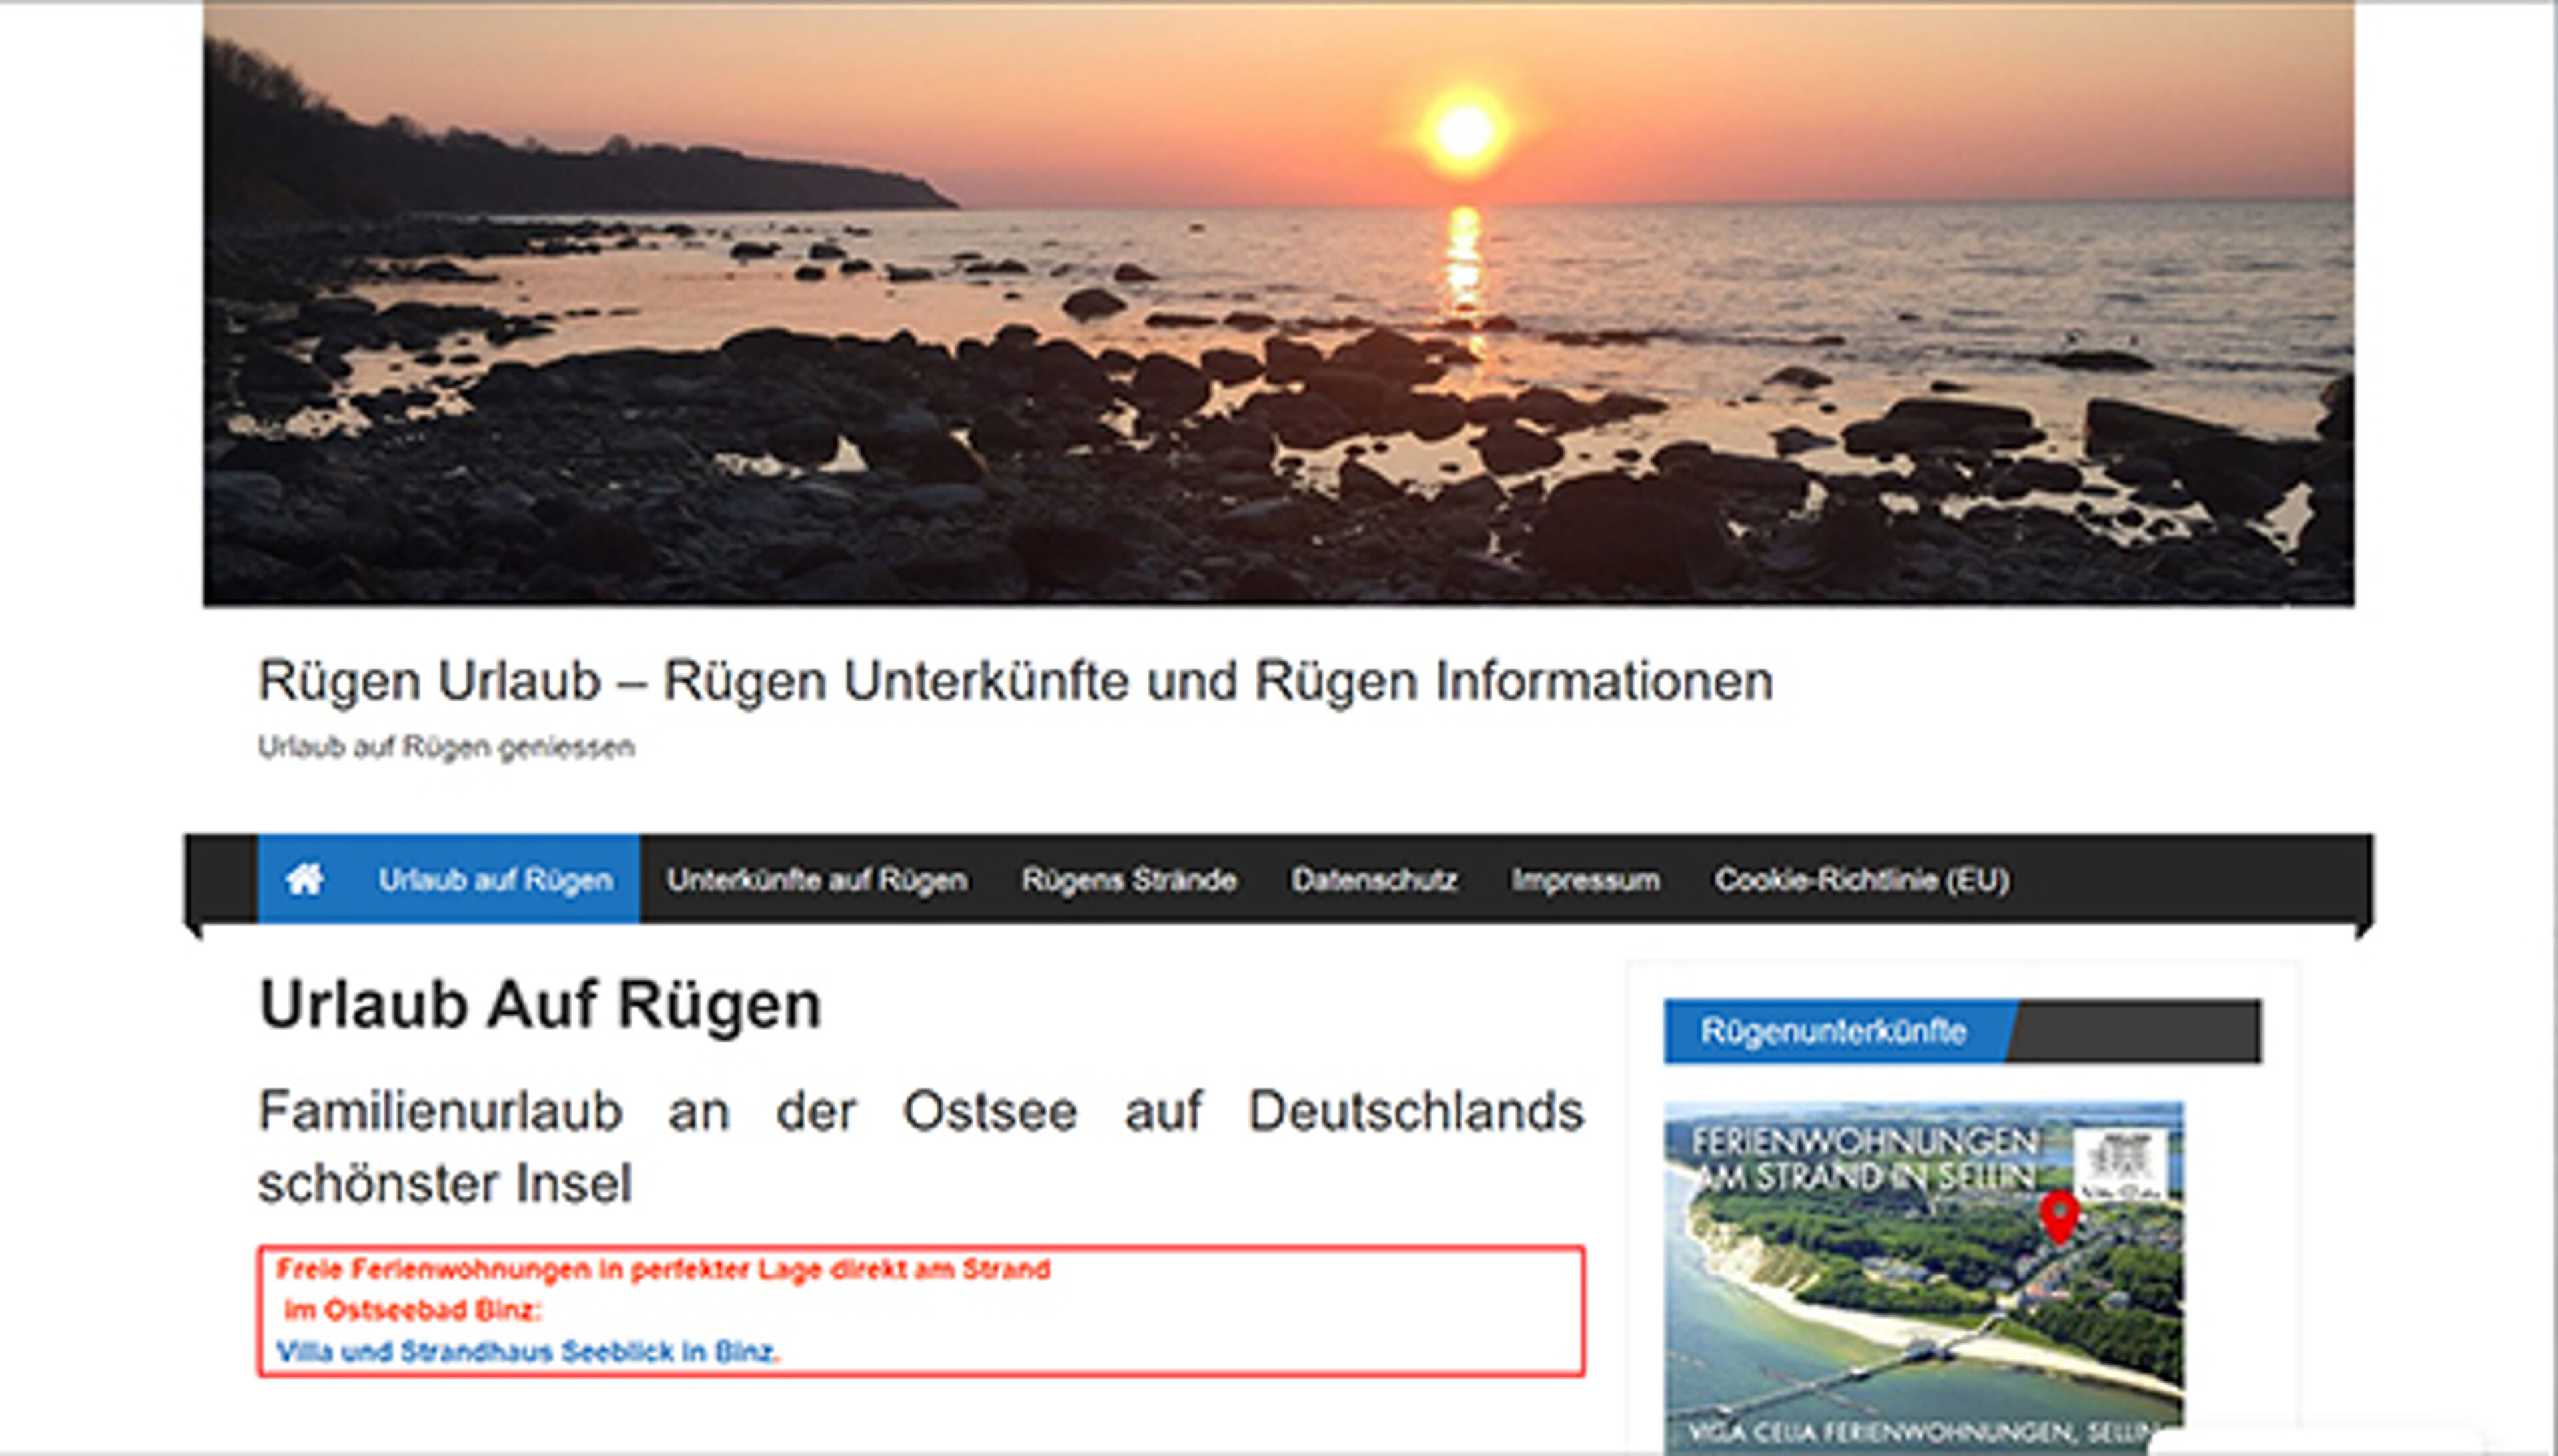Open the Unterkünfte auf Rügen page
2558x1456 pixels.
[x=818, y=878]
